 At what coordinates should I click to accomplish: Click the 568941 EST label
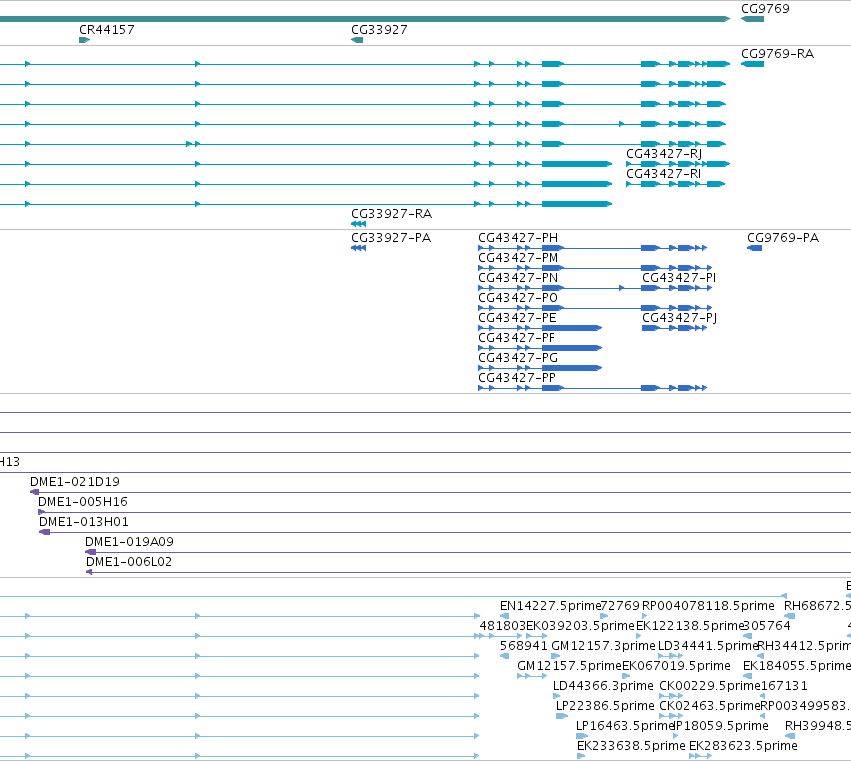[524, 646]
